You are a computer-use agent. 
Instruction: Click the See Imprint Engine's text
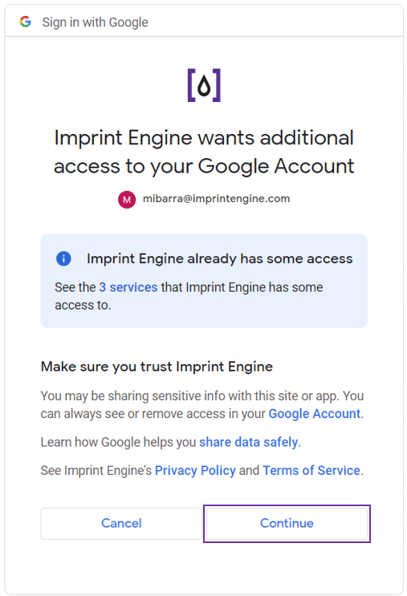click(x=96, y=471)
